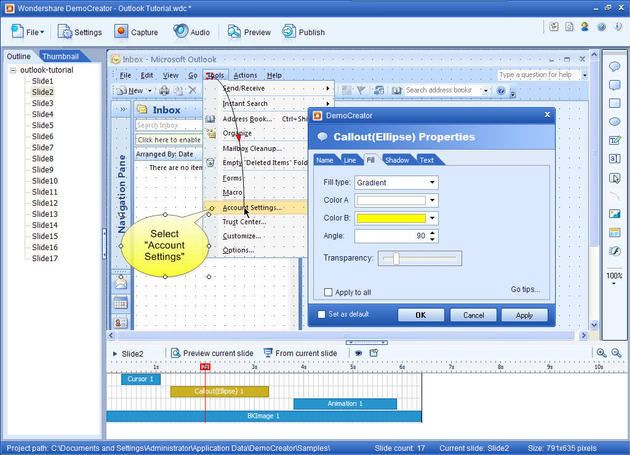This screenshot has height=455, width=630.
Task: Switch to the Name tab in properties
Action: [325, 160]
